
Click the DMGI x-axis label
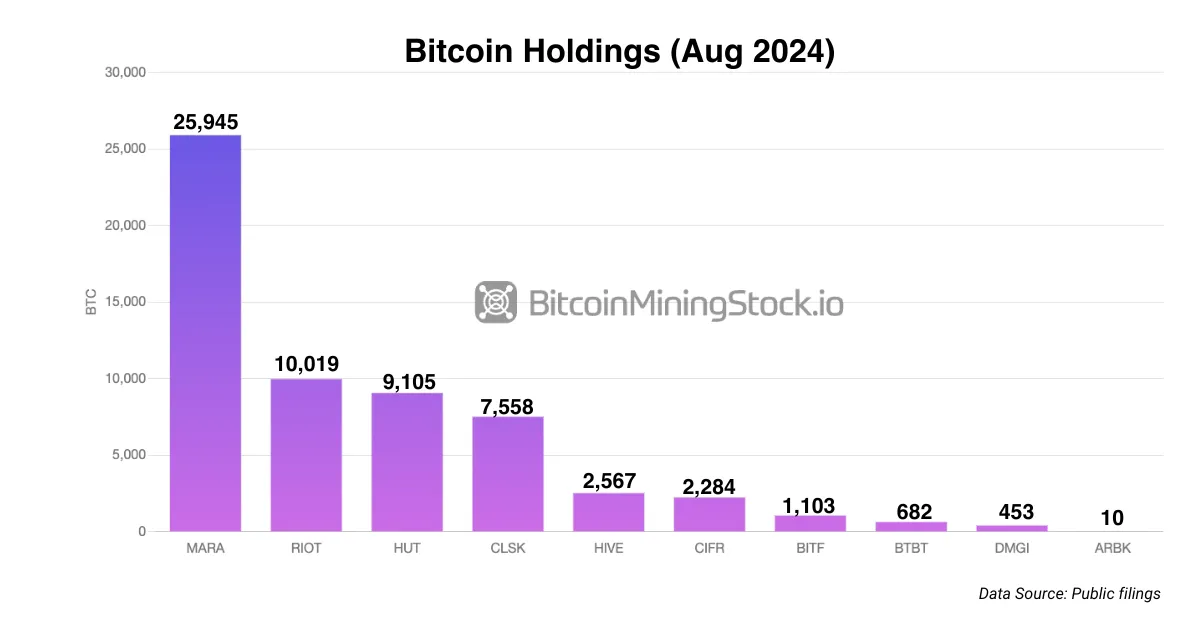click(1011, 549)
